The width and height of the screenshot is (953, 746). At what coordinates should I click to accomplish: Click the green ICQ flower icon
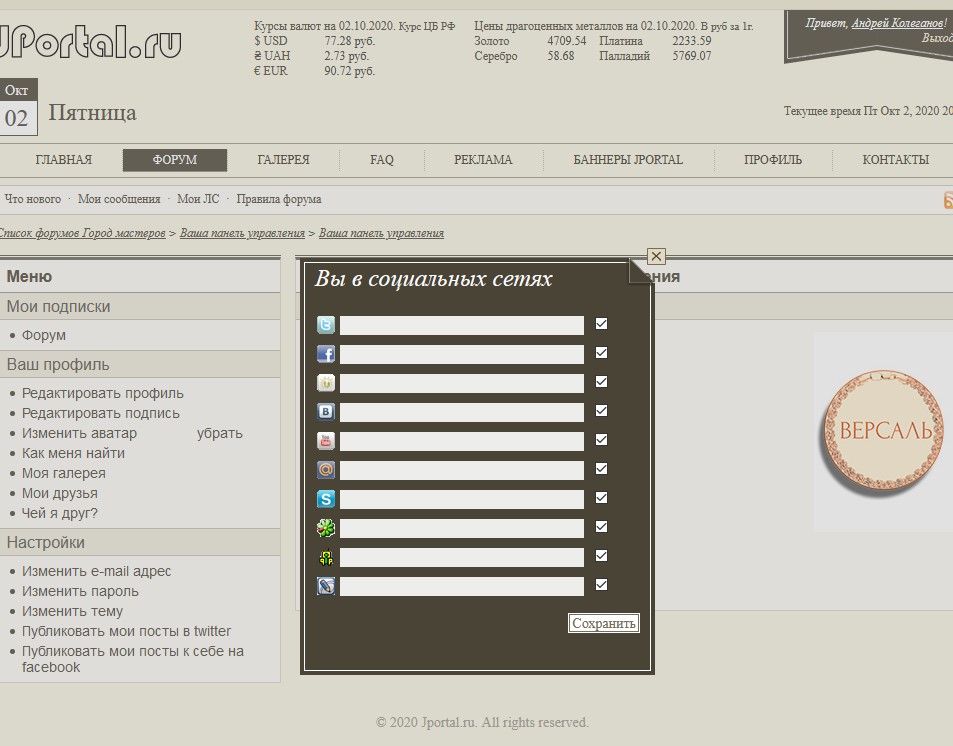click(x=326, y=528)
